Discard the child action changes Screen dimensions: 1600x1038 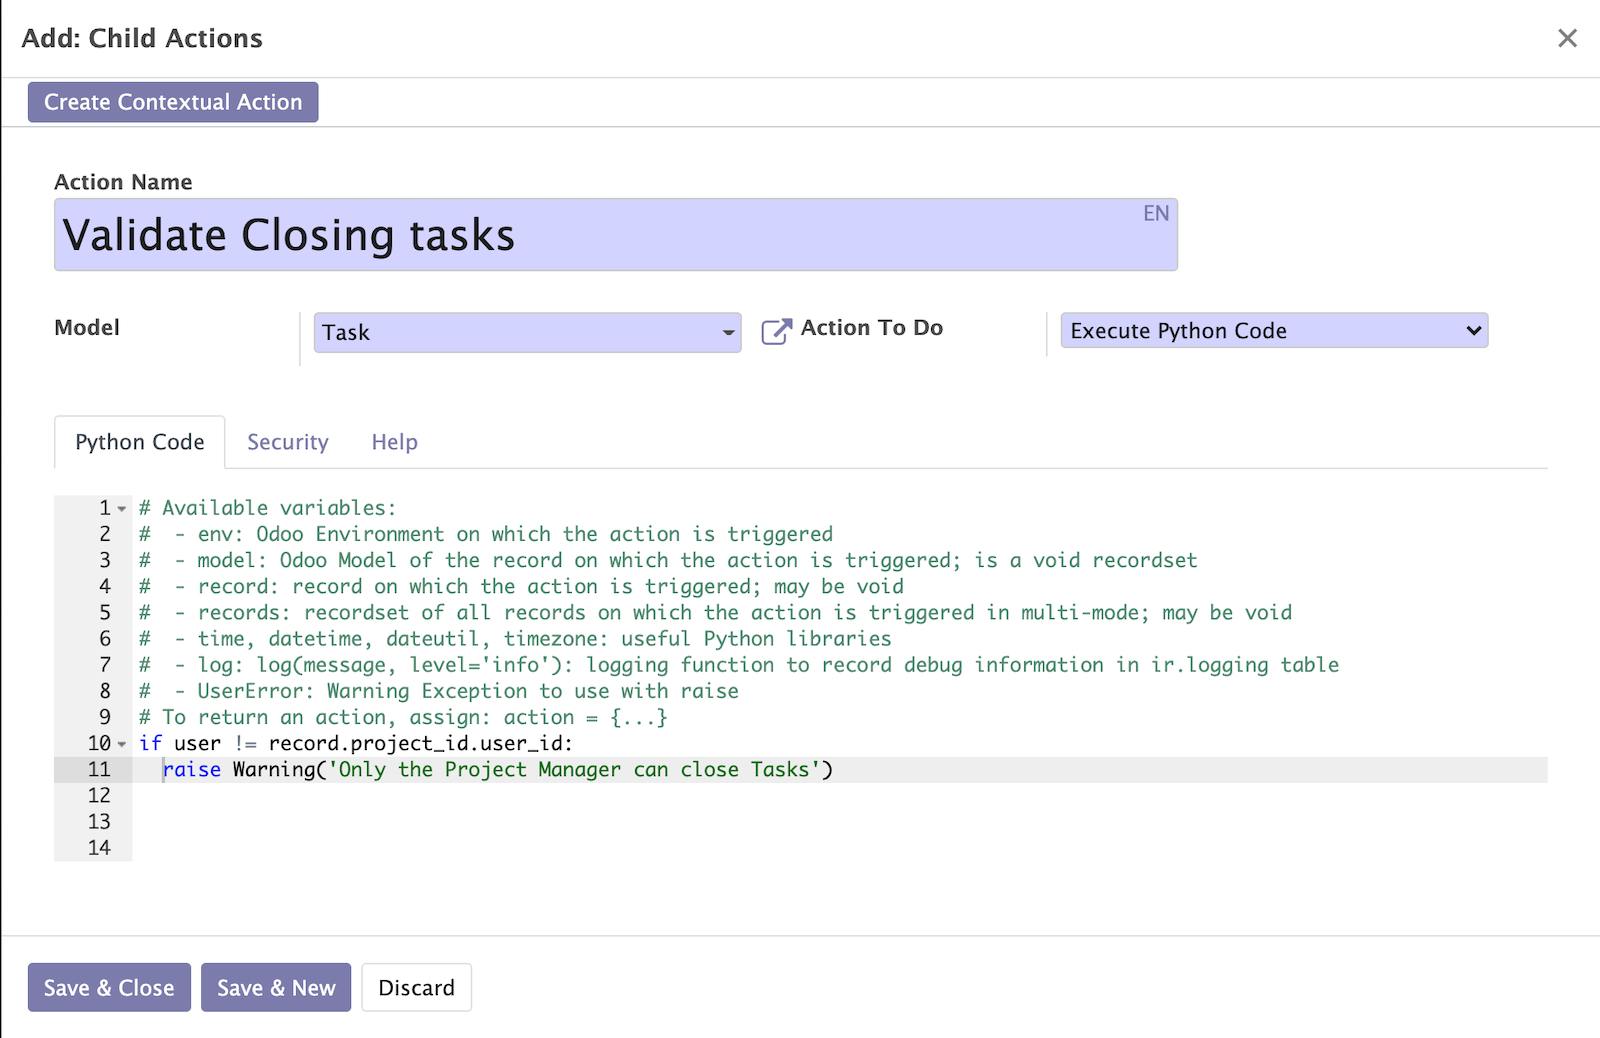tap(416, 987)
